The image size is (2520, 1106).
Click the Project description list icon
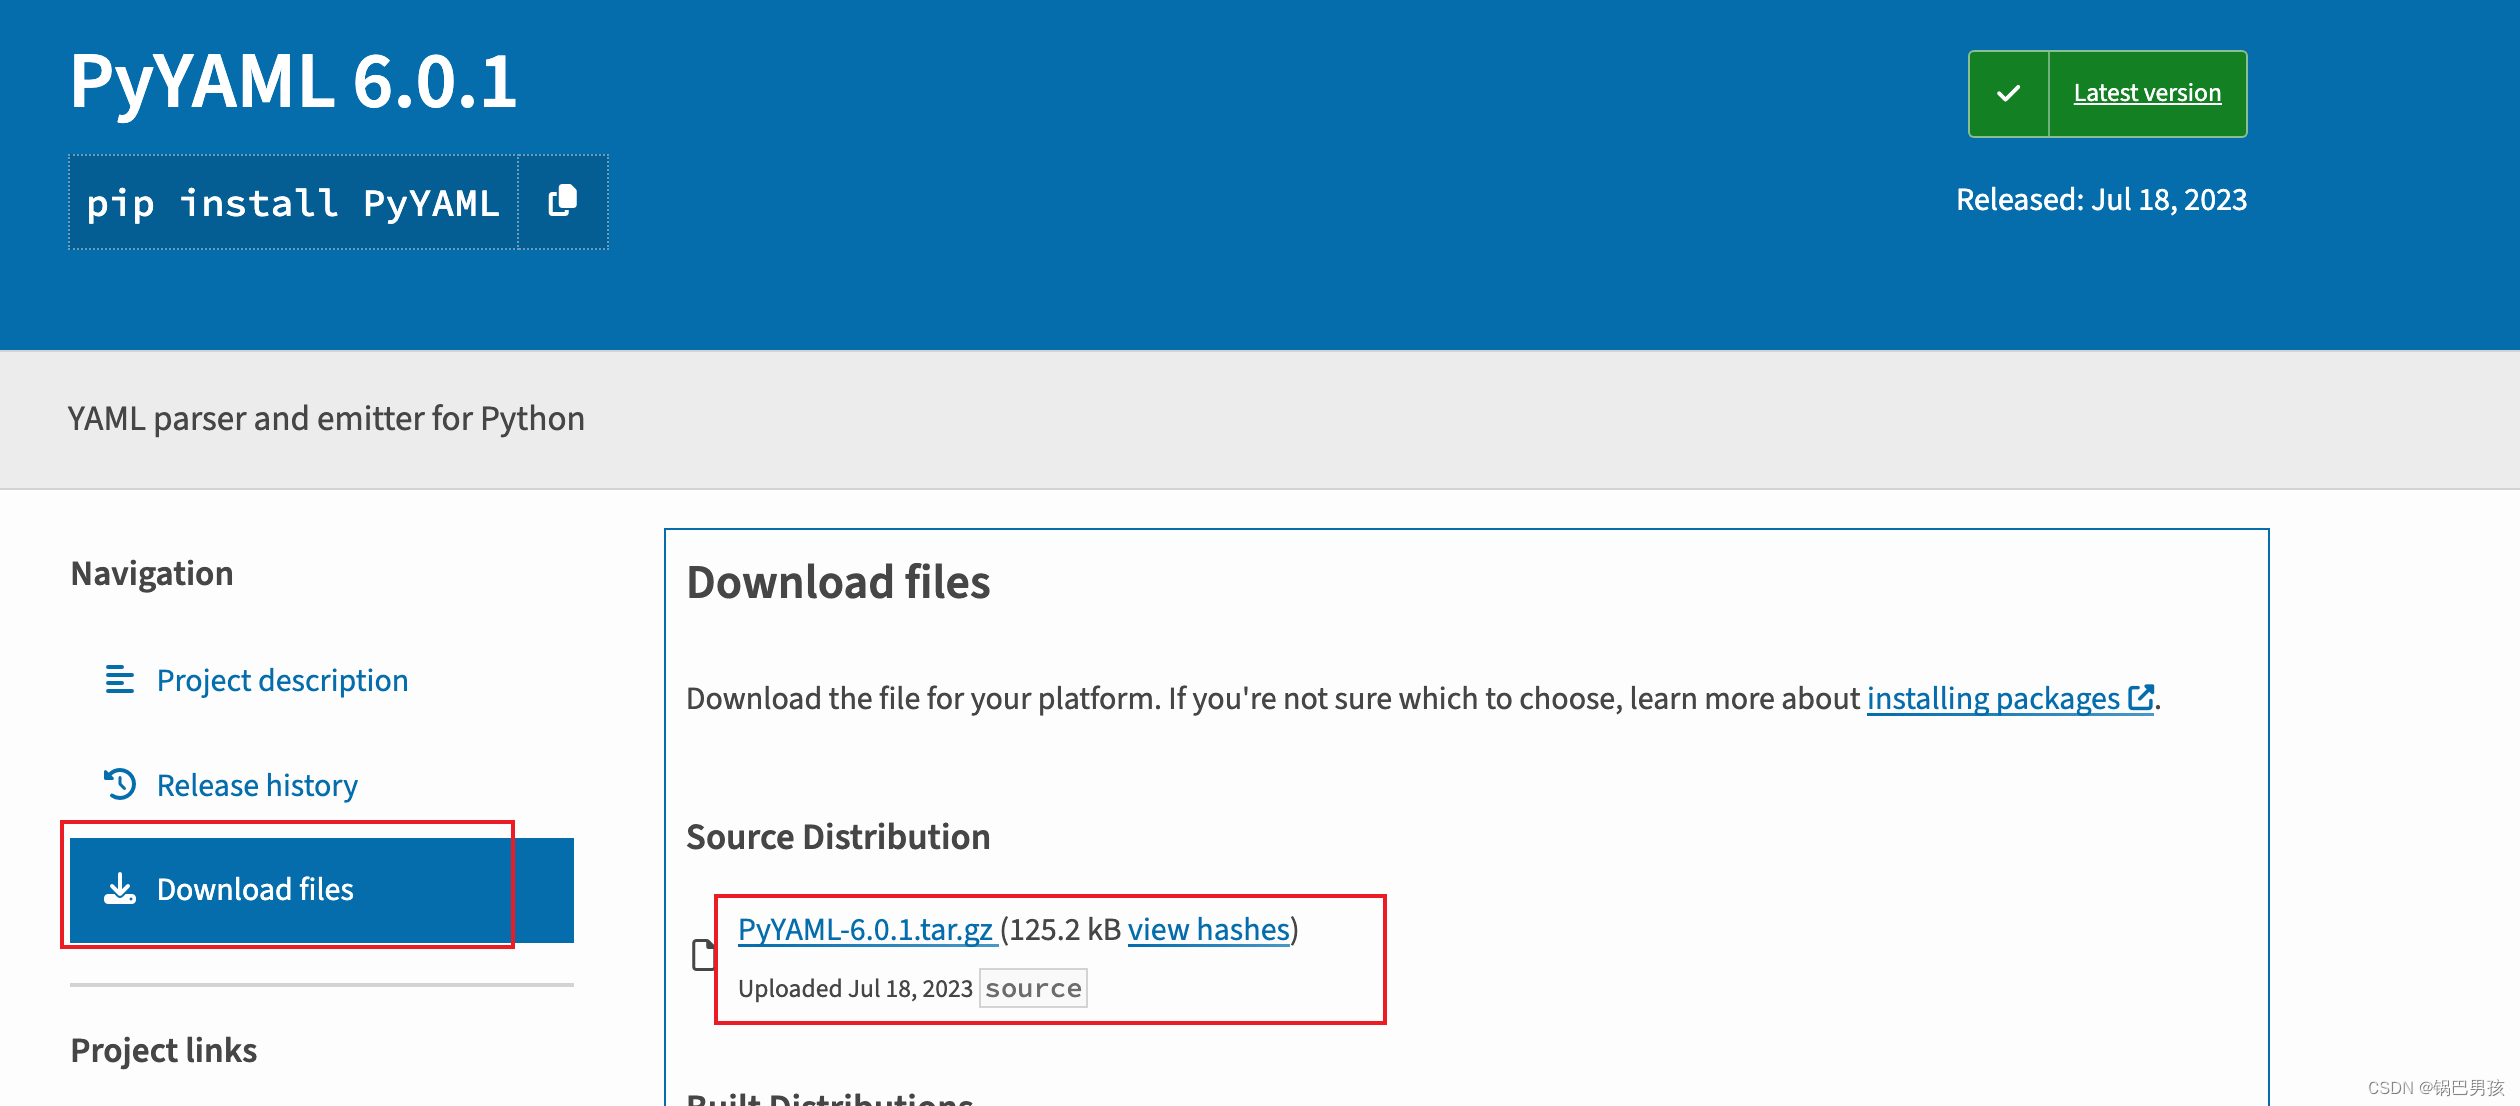pos(120,680)
